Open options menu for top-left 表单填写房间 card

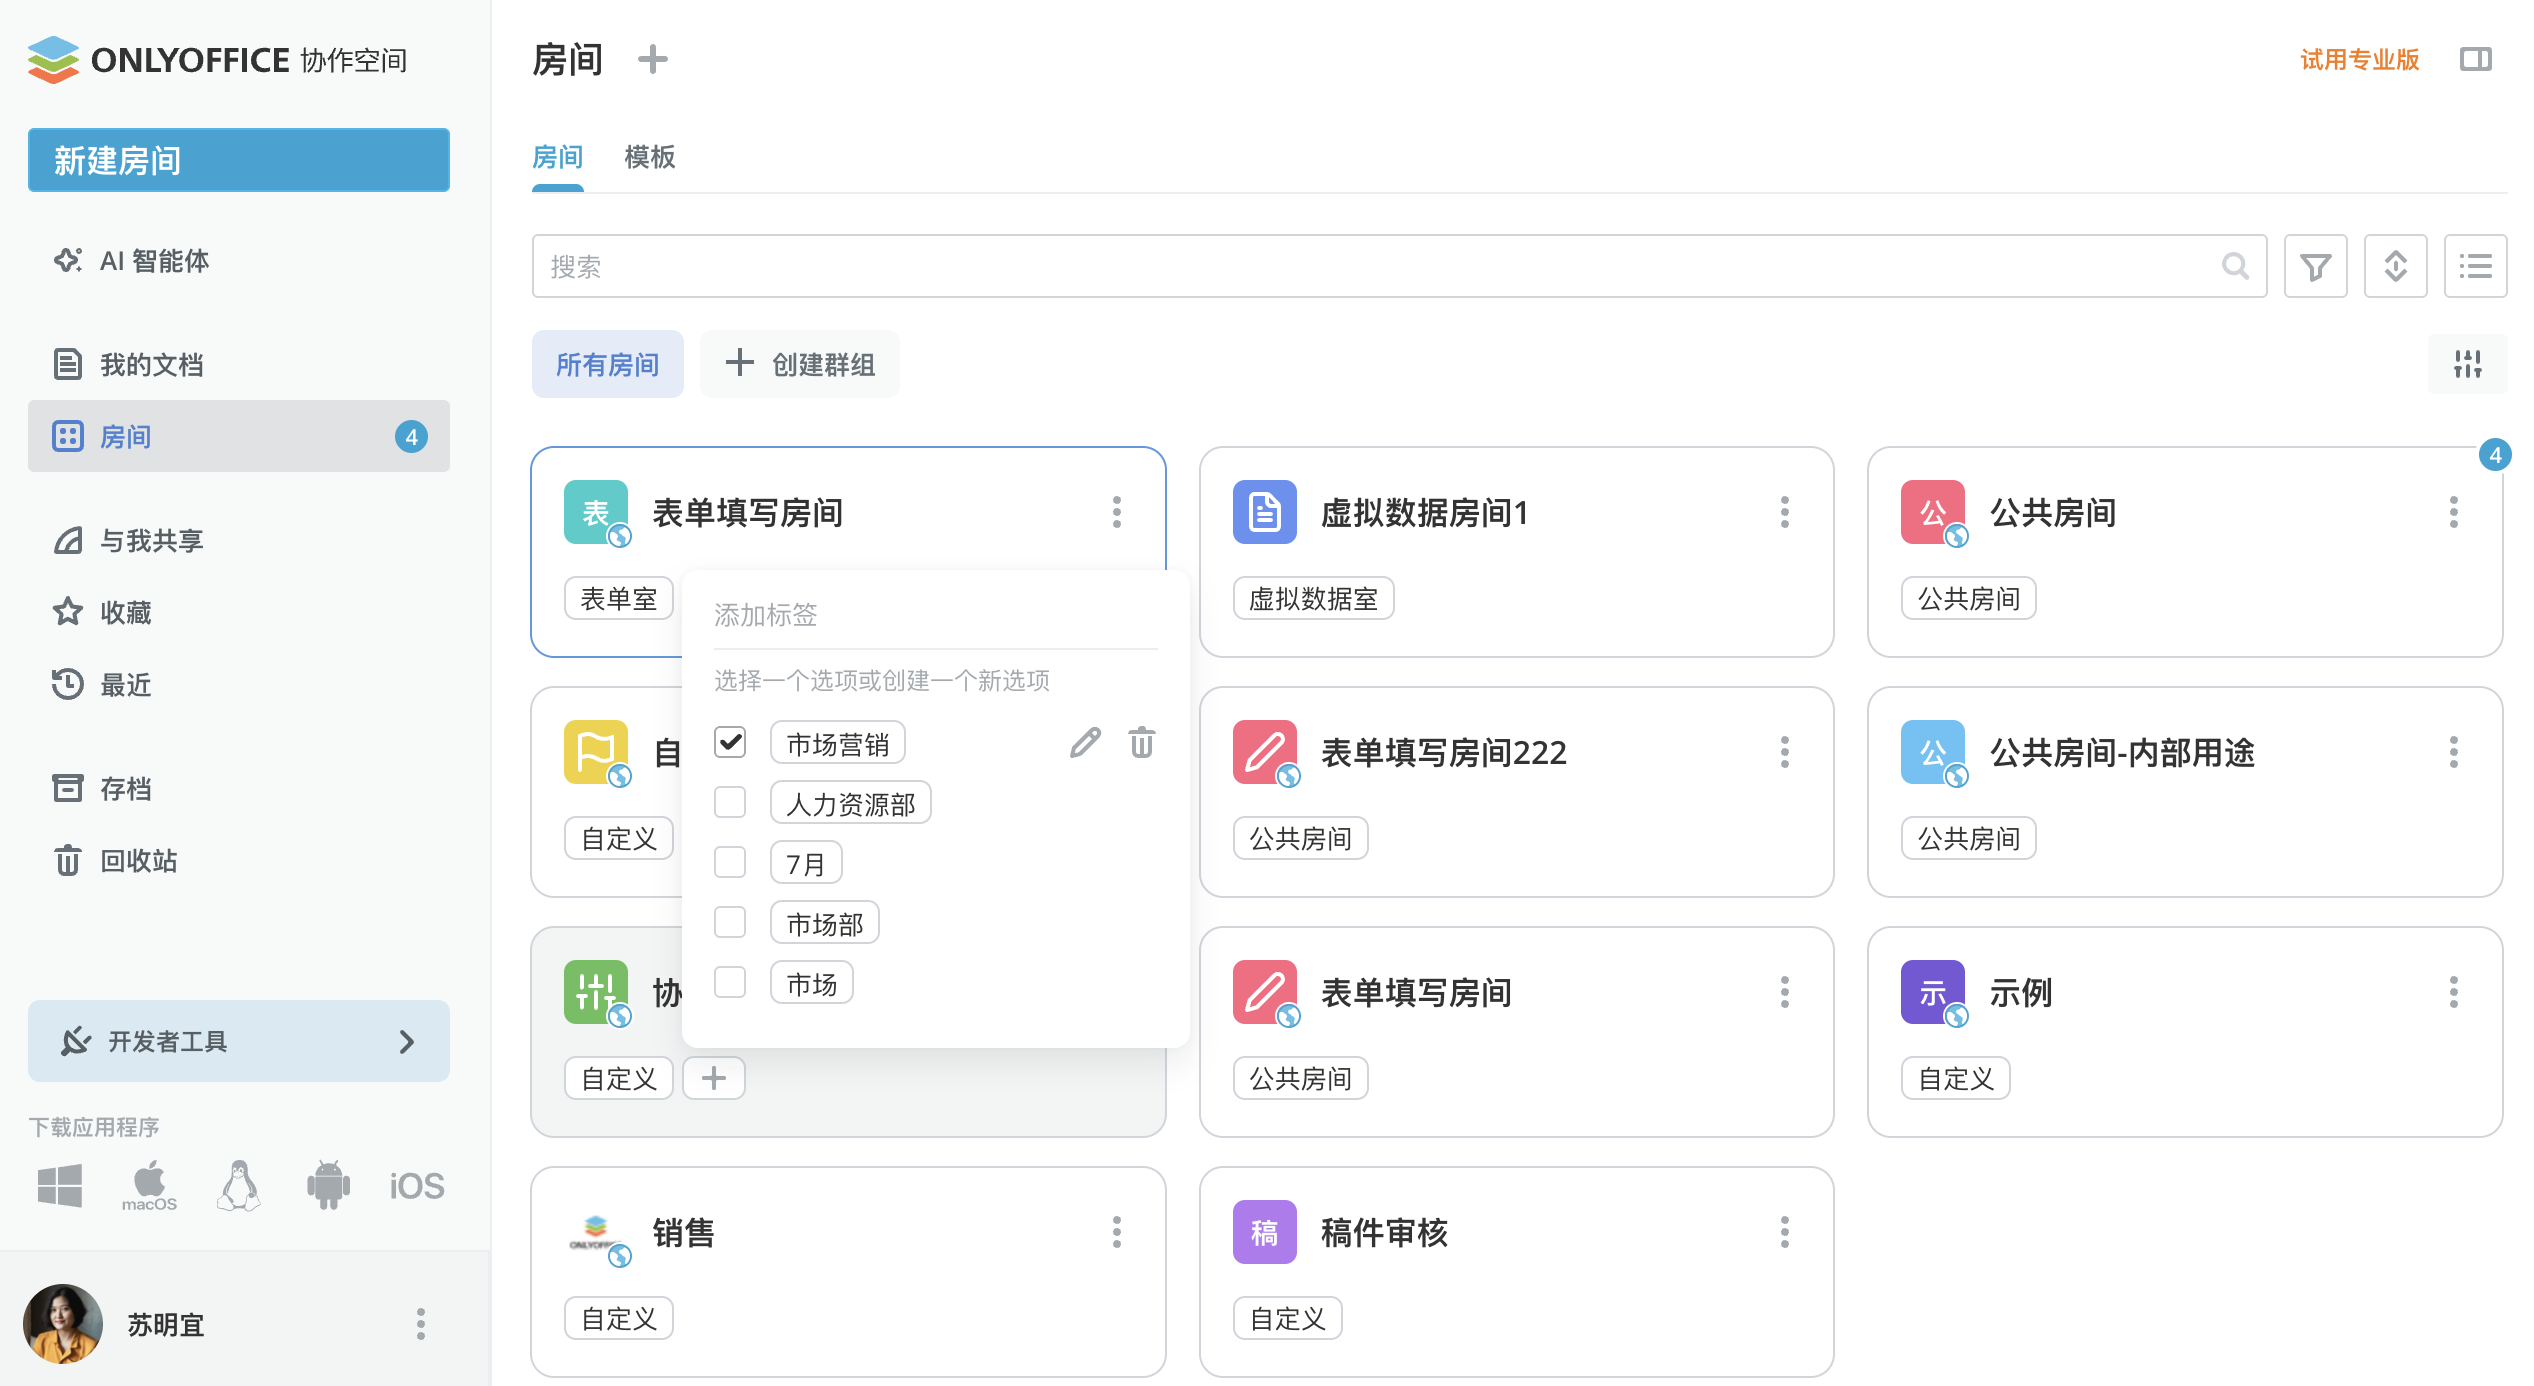pyautogui.click(x=1117, y=512)
